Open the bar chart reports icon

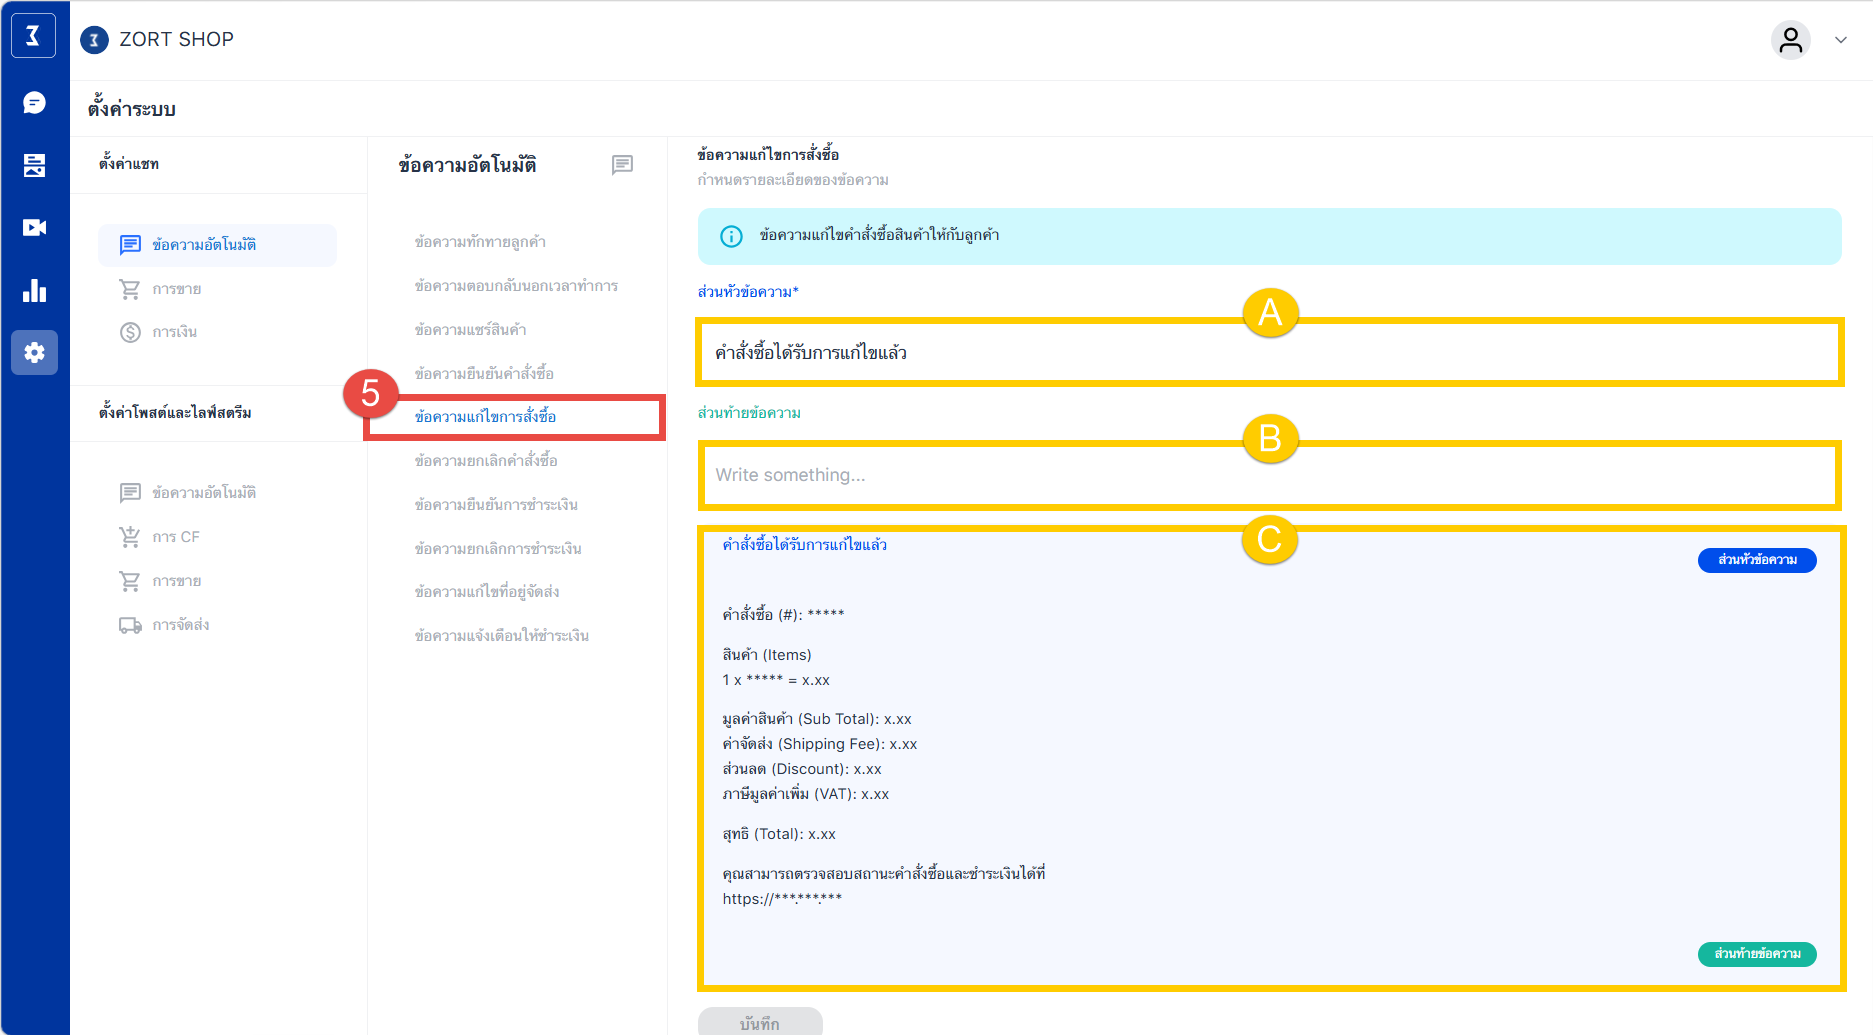coord(34,291)
